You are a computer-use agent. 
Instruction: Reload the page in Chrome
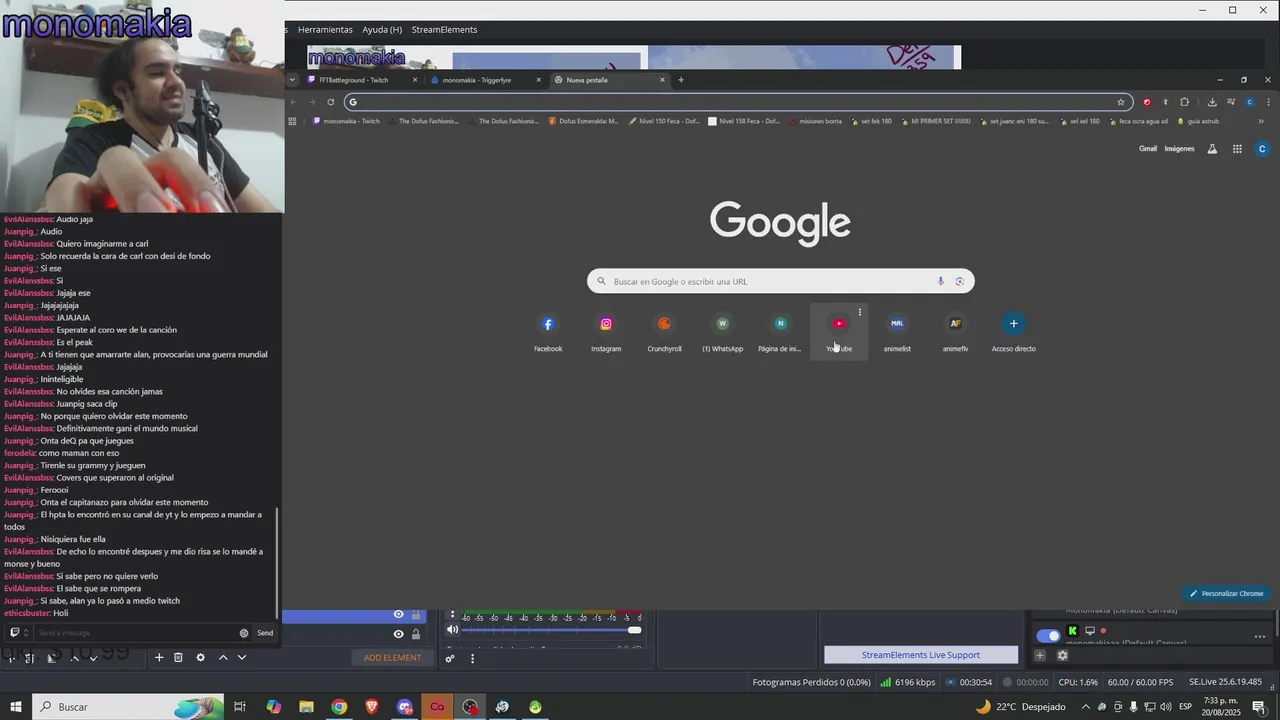pyautogui.click(x=330, y=102)
